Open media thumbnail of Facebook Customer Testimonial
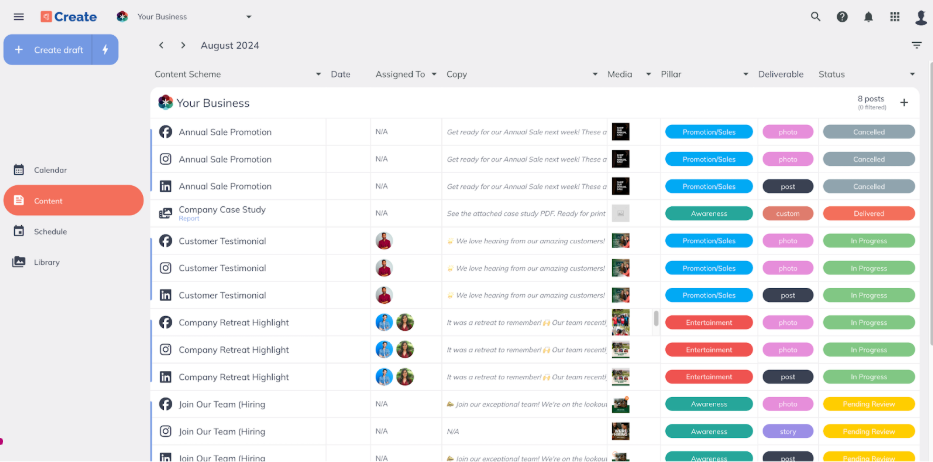 621,241
